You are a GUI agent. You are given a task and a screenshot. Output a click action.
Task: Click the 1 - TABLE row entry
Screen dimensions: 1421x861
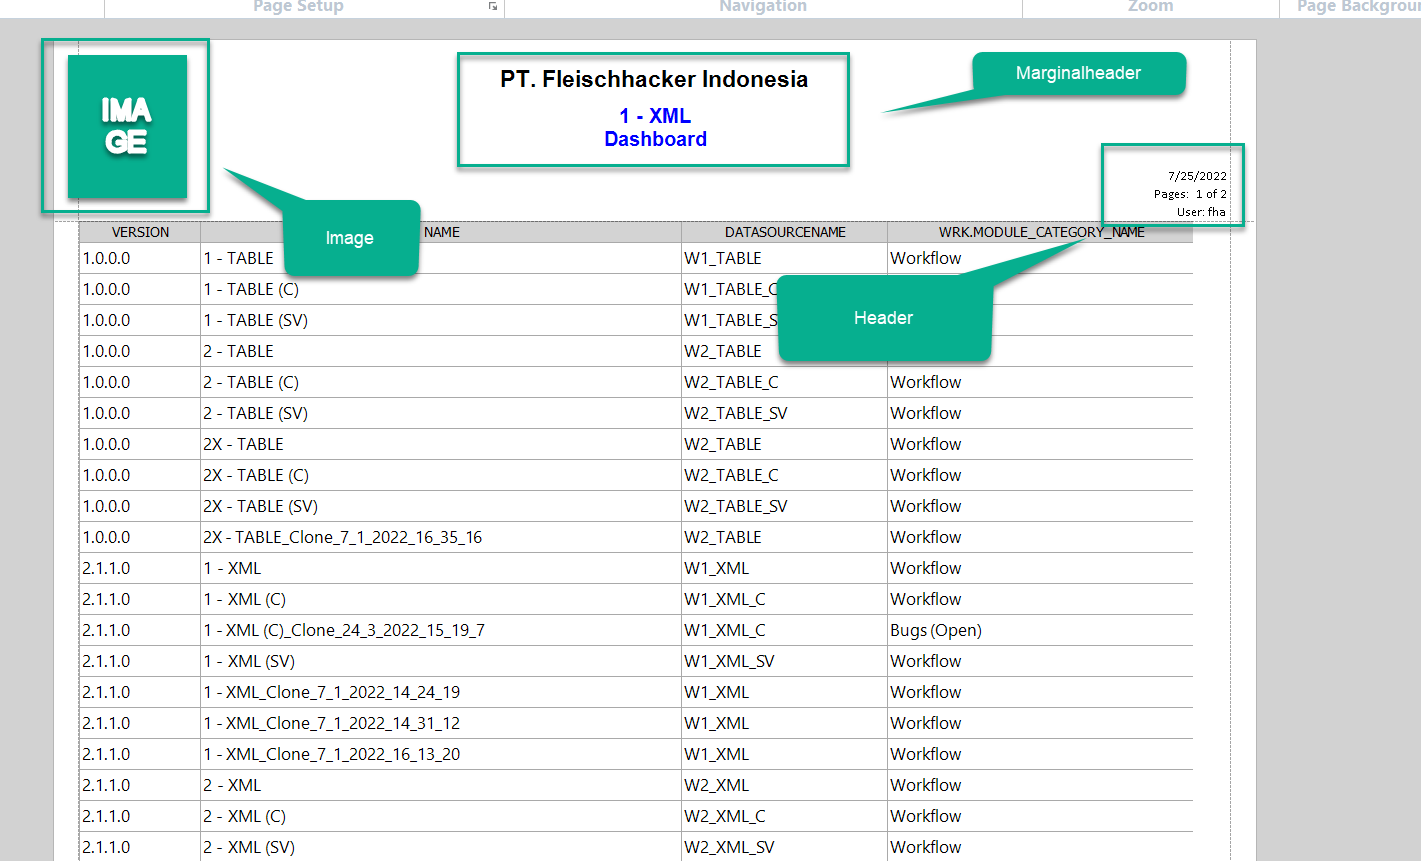click(239, 258)
